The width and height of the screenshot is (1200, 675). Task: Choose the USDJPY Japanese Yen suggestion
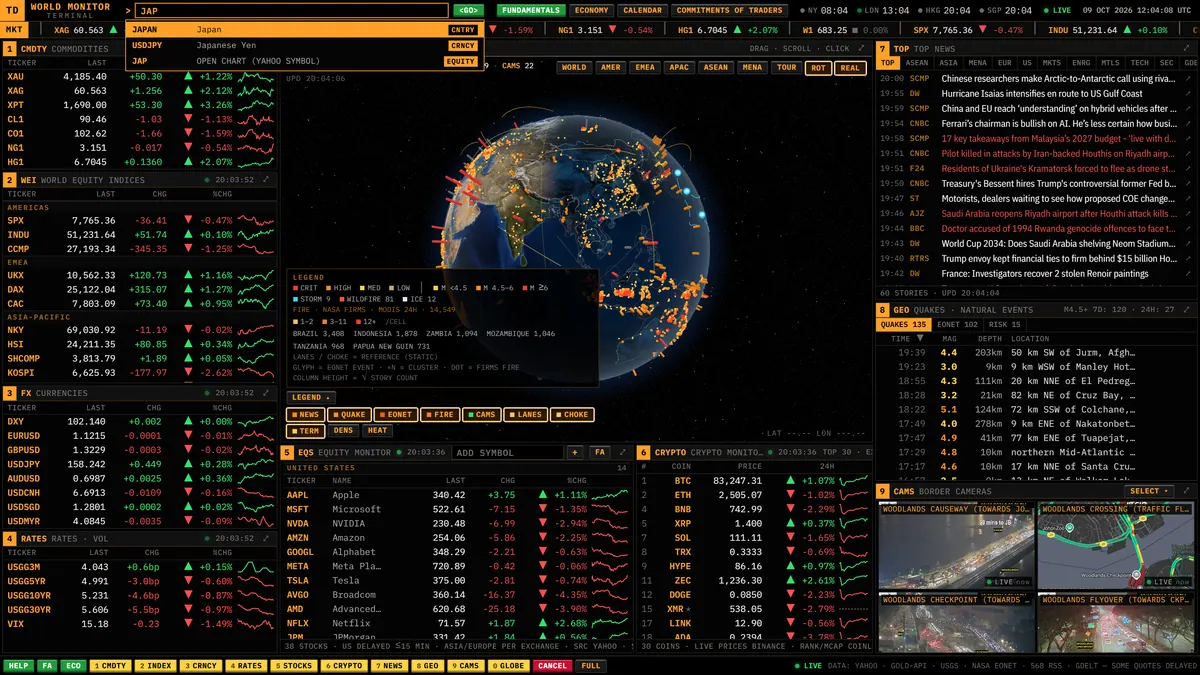pos(305,45)
